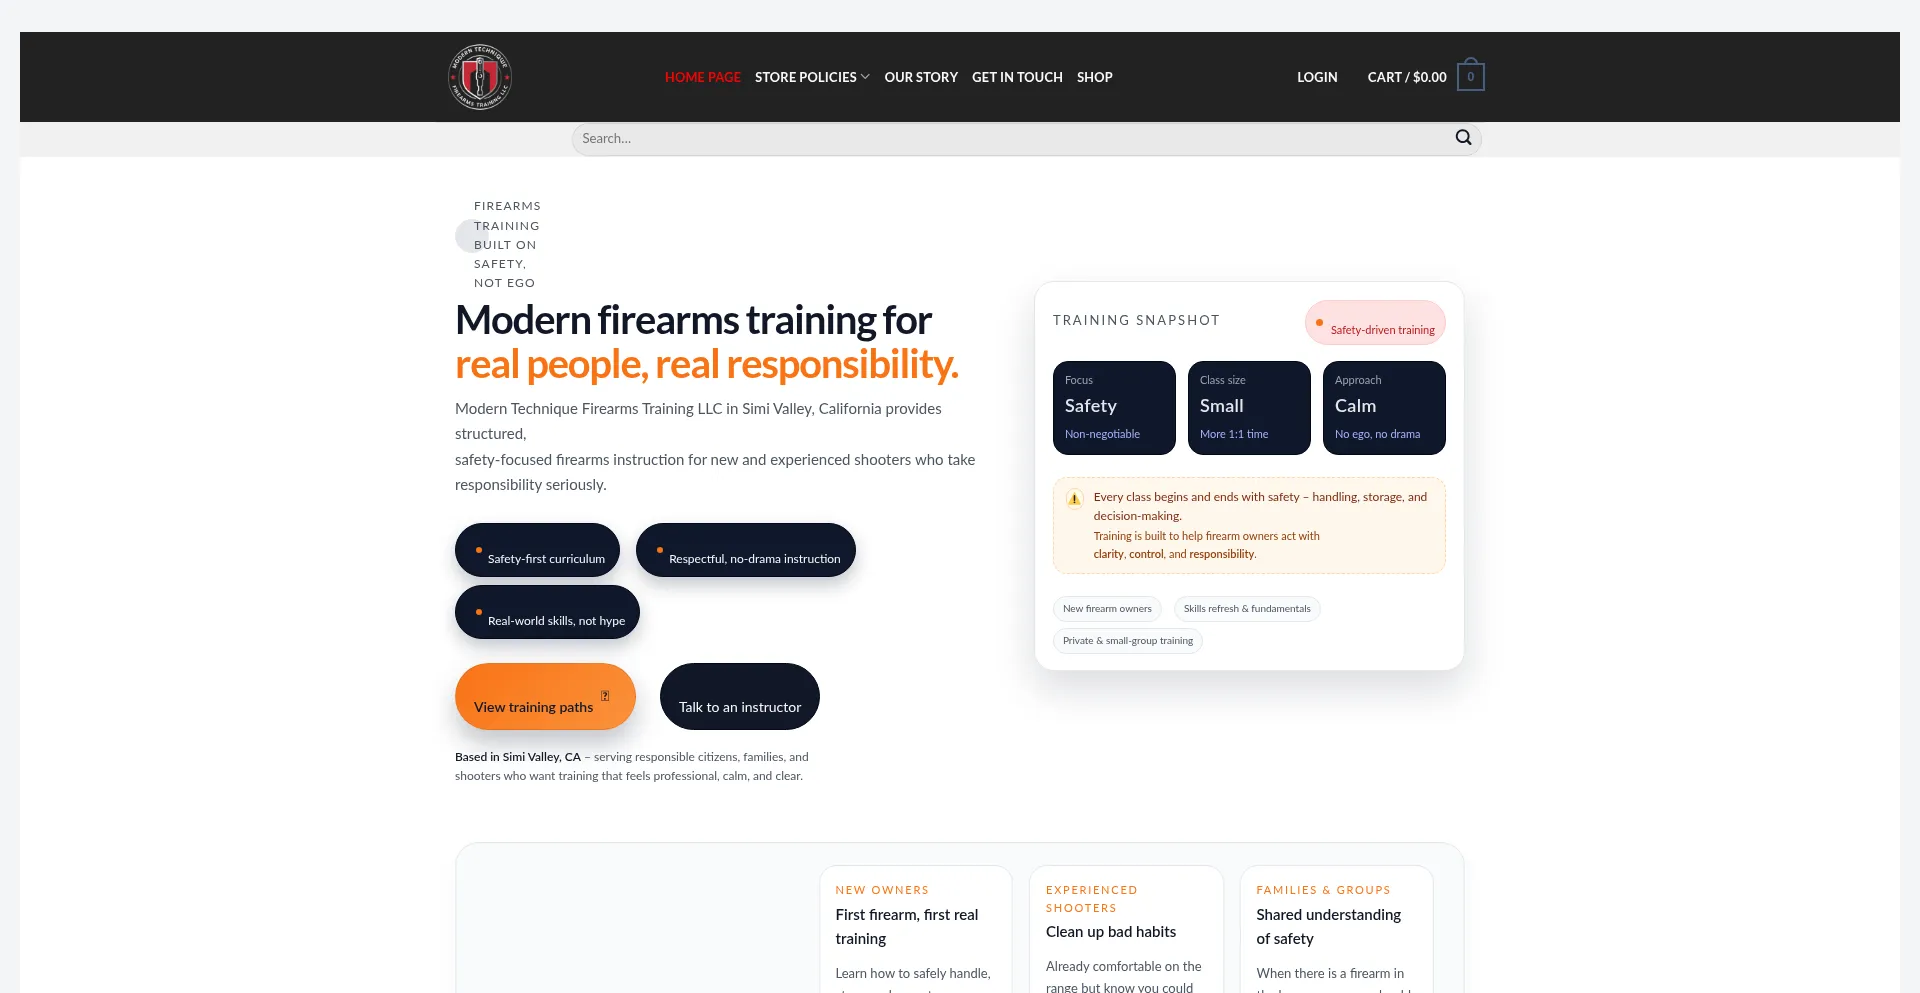Focus the Search input field
Screen dimensions: 1920x993
tap(1010, 139)
